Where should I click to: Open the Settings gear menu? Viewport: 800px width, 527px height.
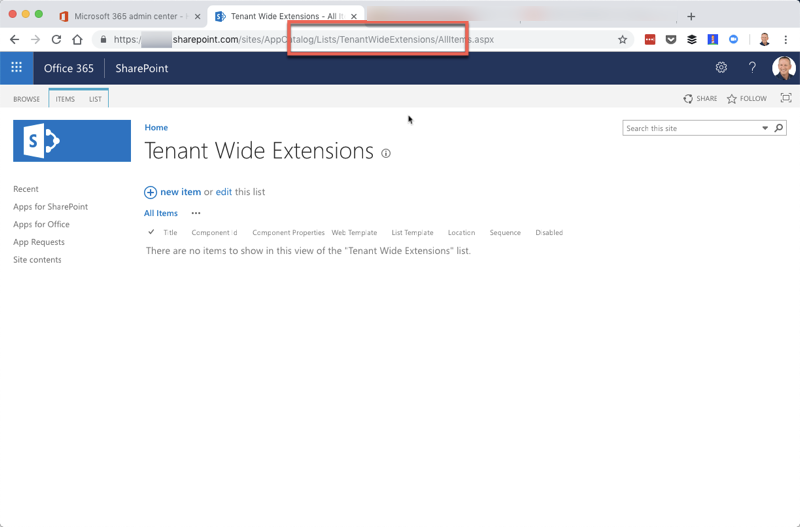tap(721, 67)
